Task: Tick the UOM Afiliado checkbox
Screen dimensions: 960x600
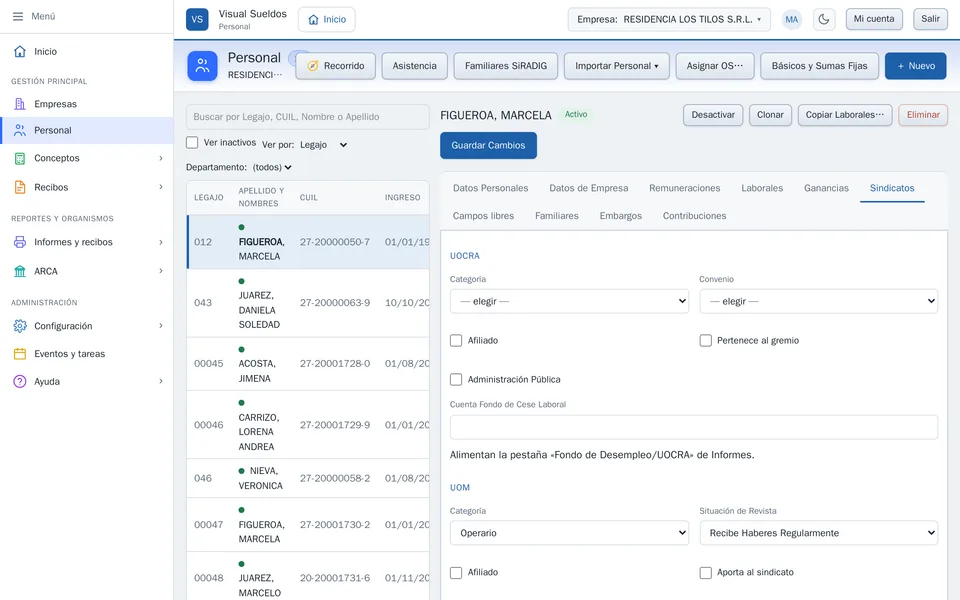Action: click(x=456, y=572)
